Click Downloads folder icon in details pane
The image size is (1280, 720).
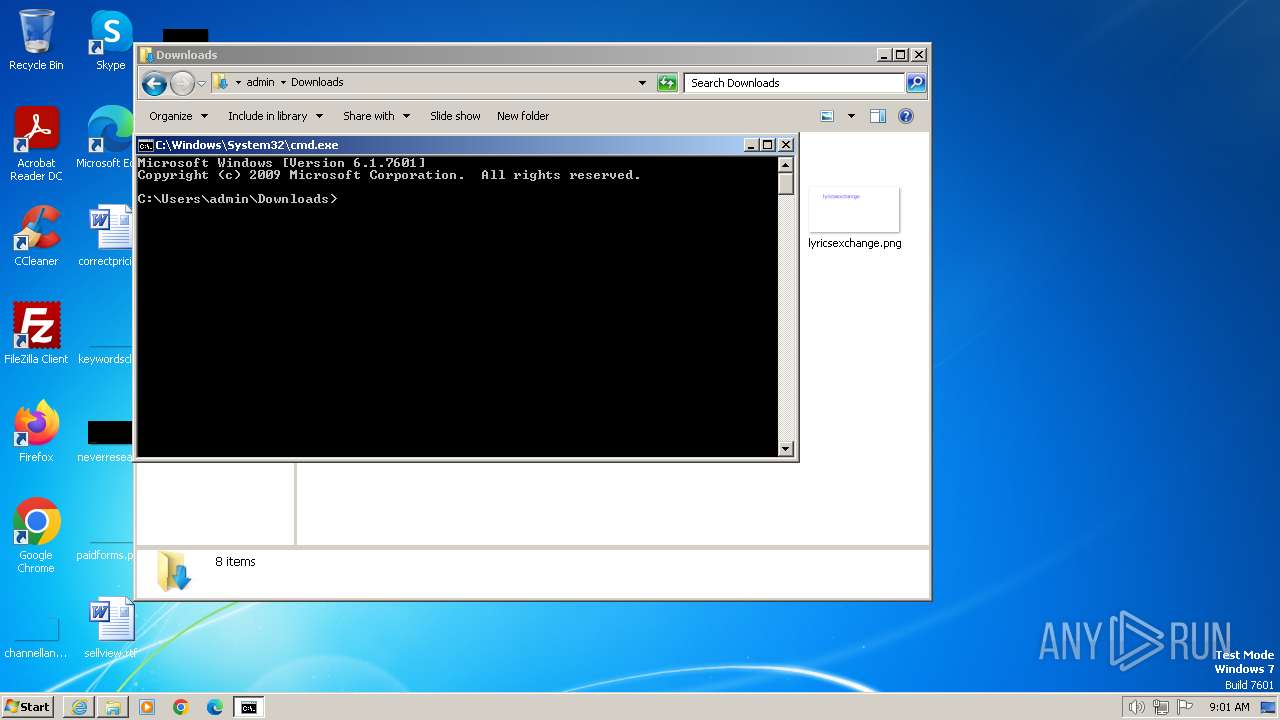[173, 571]
